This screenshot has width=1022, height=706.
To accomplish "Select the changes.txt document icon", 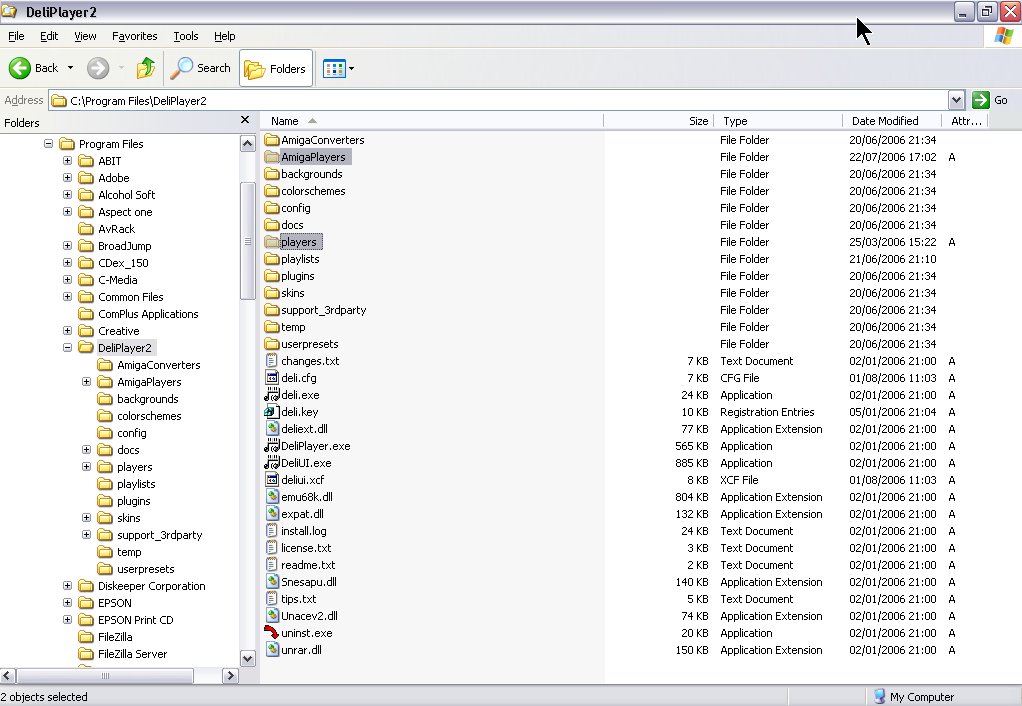I will tap(272, 361).
